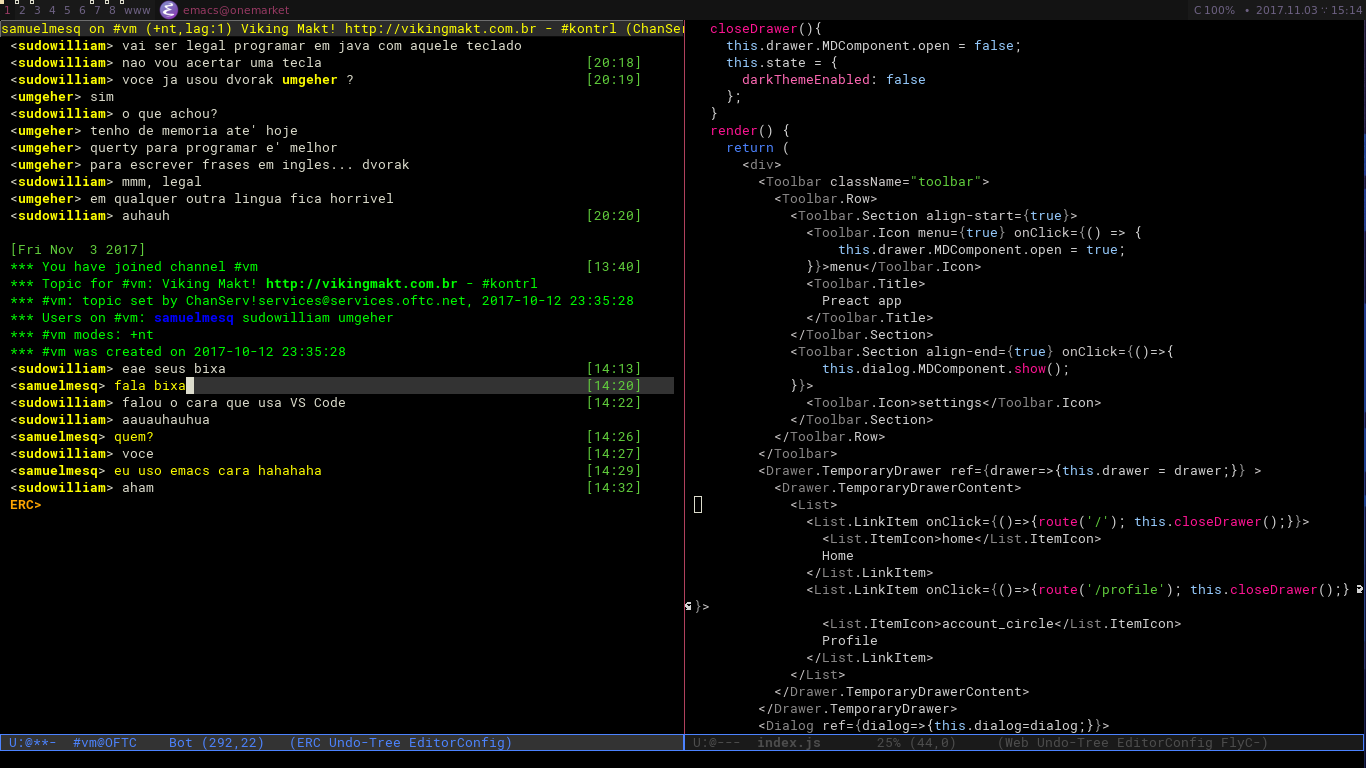The image size is (1366, 768).
Task: Click the ERC> prompt input line
Action: pos(342,505)
